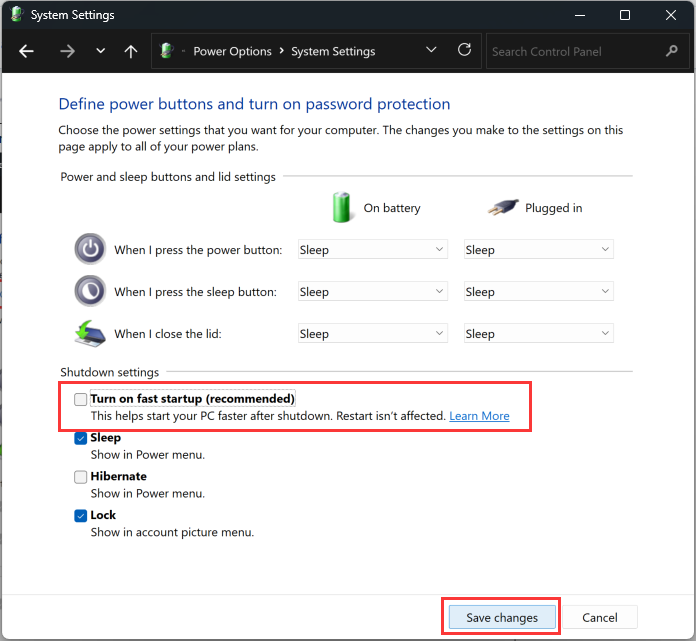Click "When I press the power button:" label
This screenshot has width=696, height=641.
tap(198, 250)
